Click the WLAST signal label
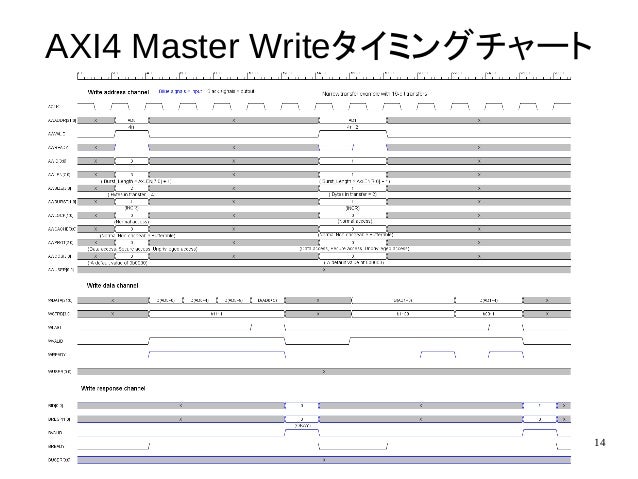This screenshot has height=479, width=638. [x=55, y=328]
